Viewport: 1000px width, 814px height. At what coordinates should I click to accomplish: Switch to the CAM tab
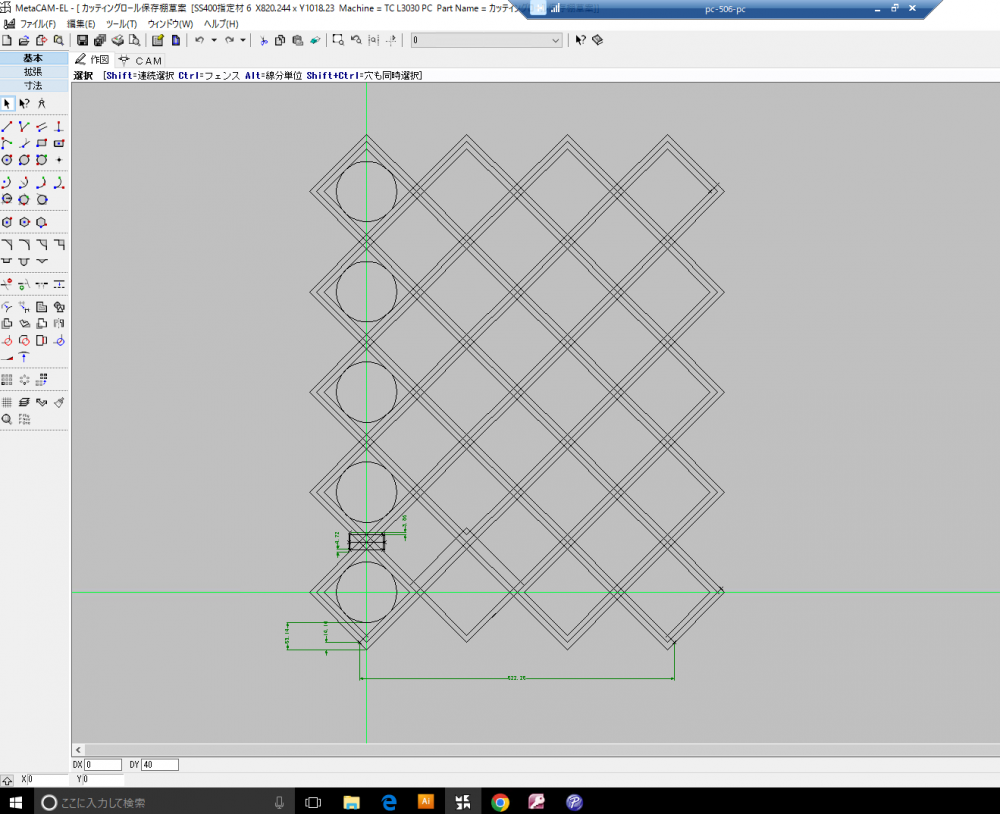pyautogui.click(x=140, y=61)
